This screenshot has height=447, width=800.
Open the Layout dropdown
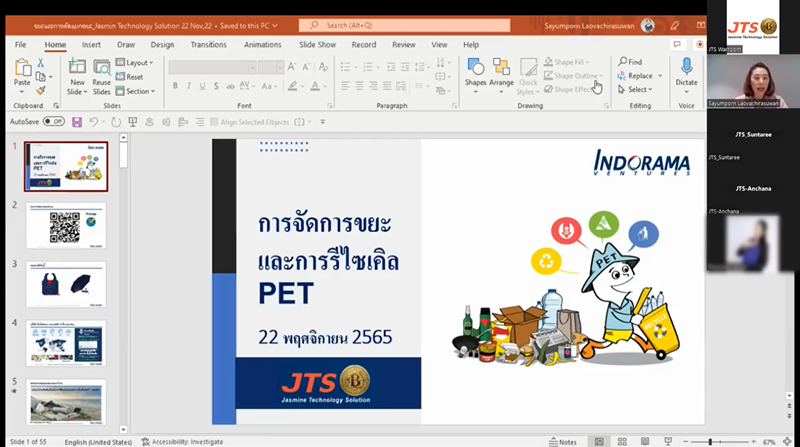135,62
